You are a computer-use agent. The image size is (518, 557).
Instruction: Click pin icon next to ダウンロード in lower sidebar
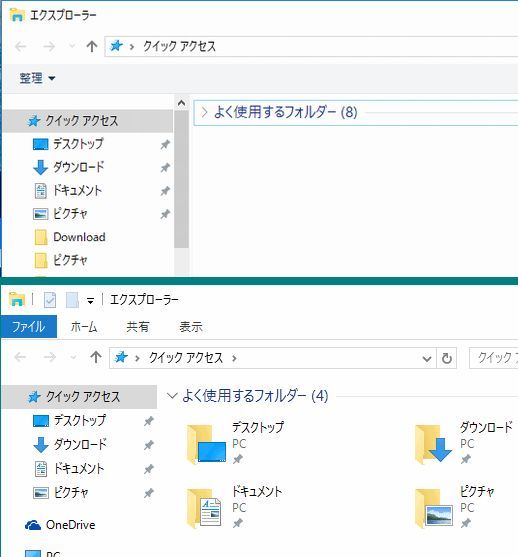149,445
